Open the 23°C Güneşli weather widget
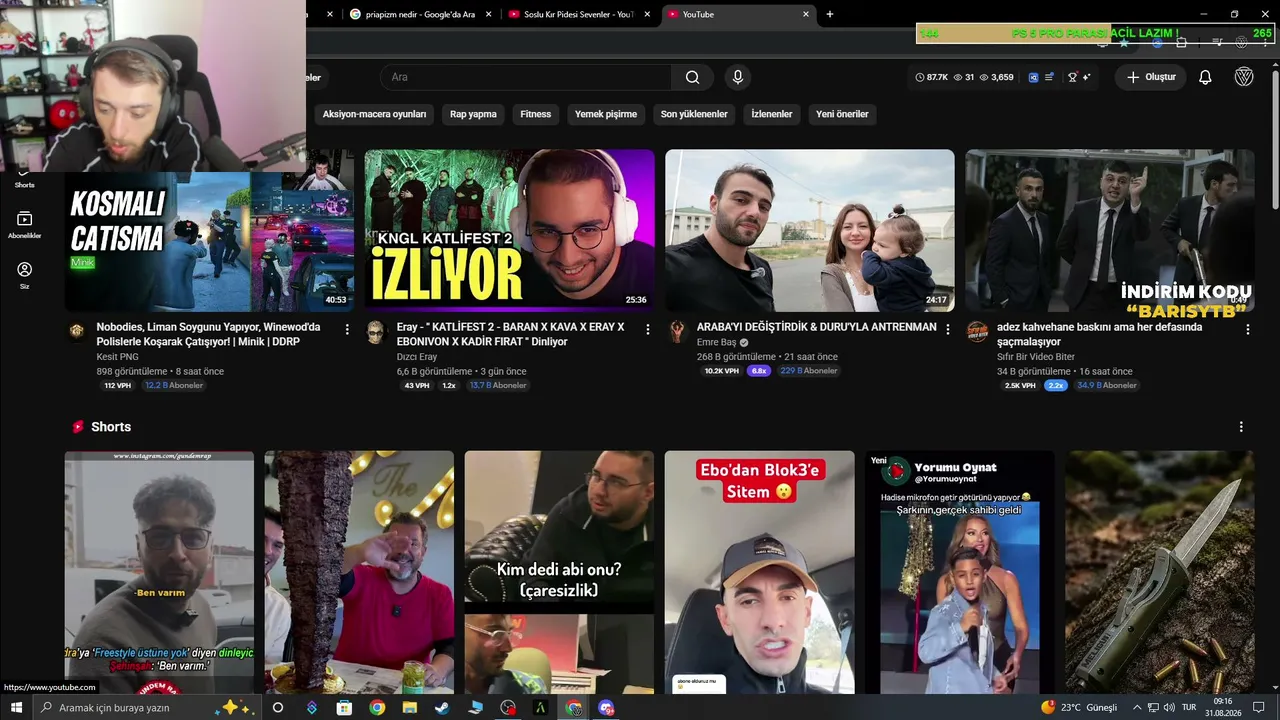Viewport: 1280px width, 720px height. [1079, 707]
